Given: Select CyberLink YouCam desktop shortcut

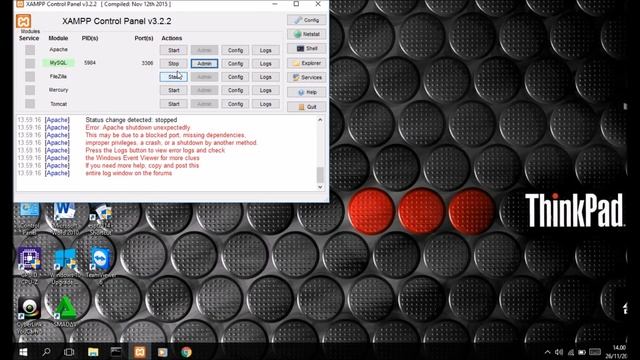Looking at the screenshot, I should click(x=29, y=315).
